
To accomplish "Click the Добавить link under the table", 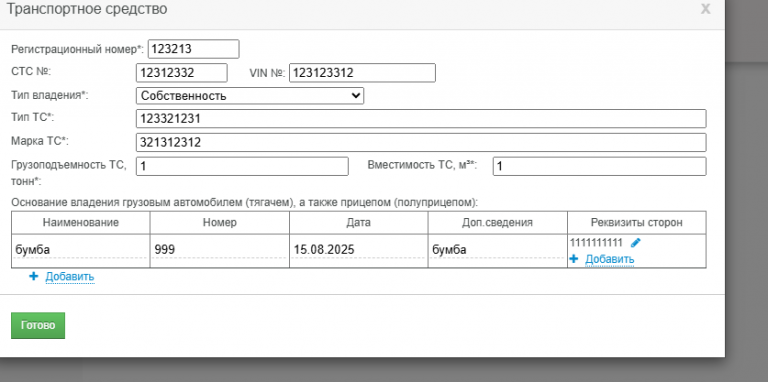I will 70,277.
